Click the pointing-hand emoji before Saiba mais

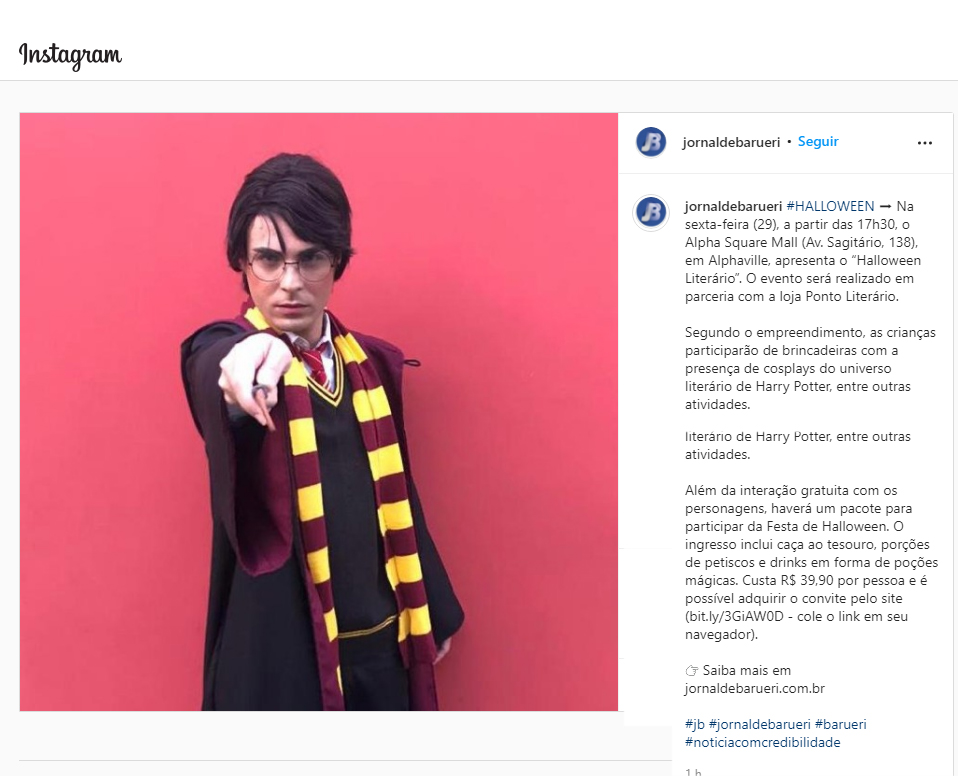point(692,671)
